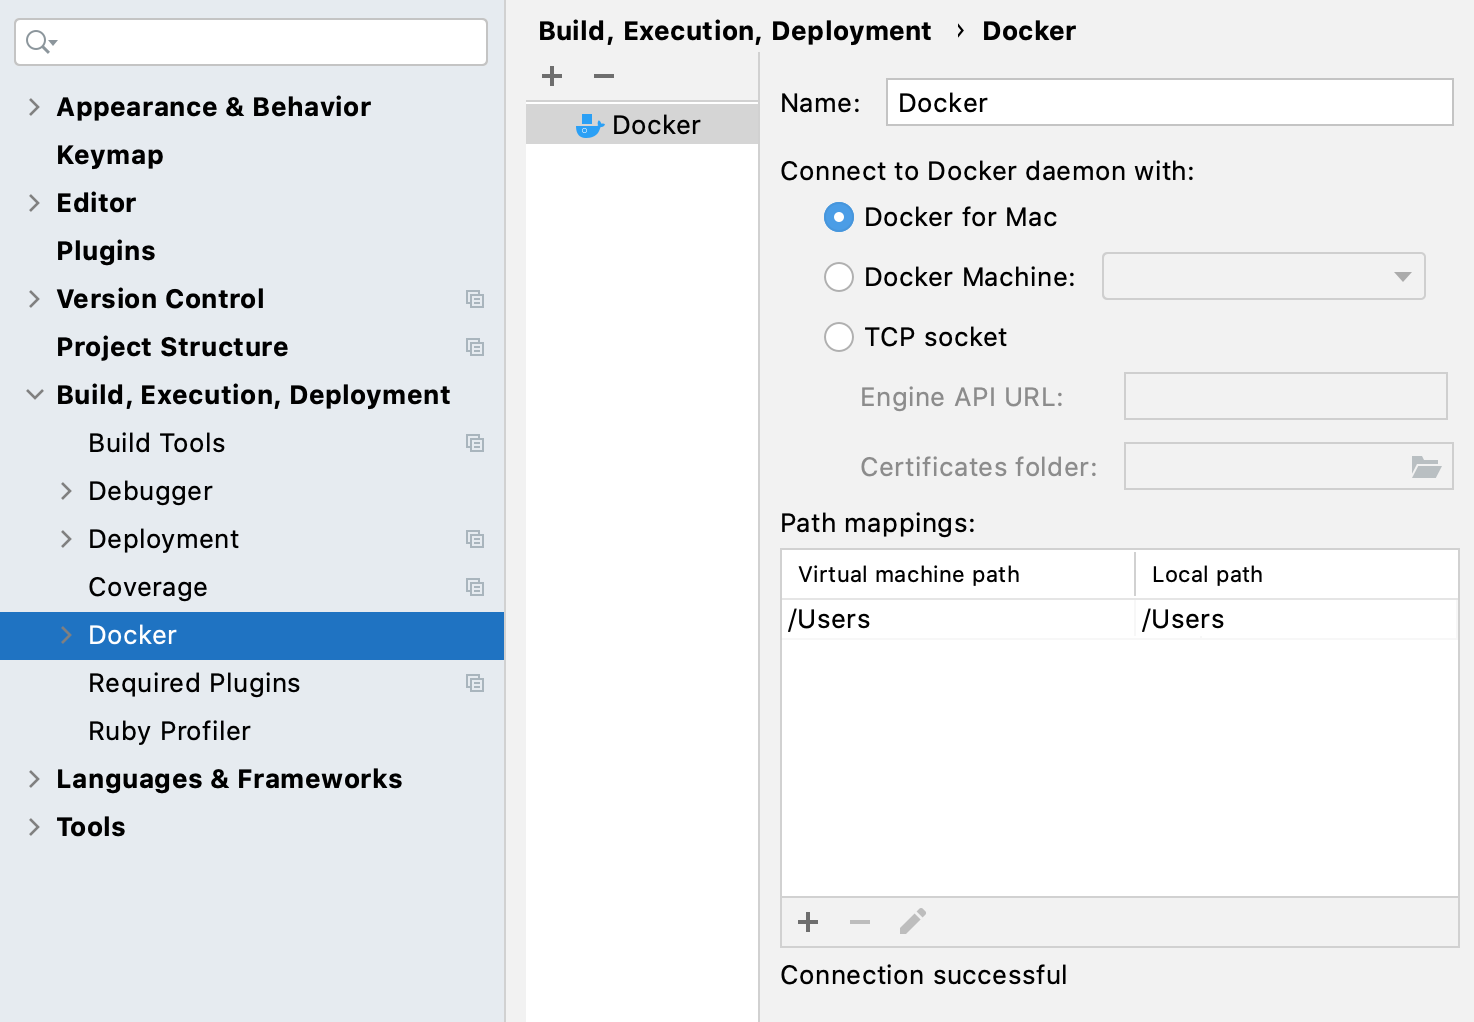Image resolution: width=1474 pixels, height=1022 pixels.
Task: Expand the Docker tree node
Action: [x=66, y=635]
